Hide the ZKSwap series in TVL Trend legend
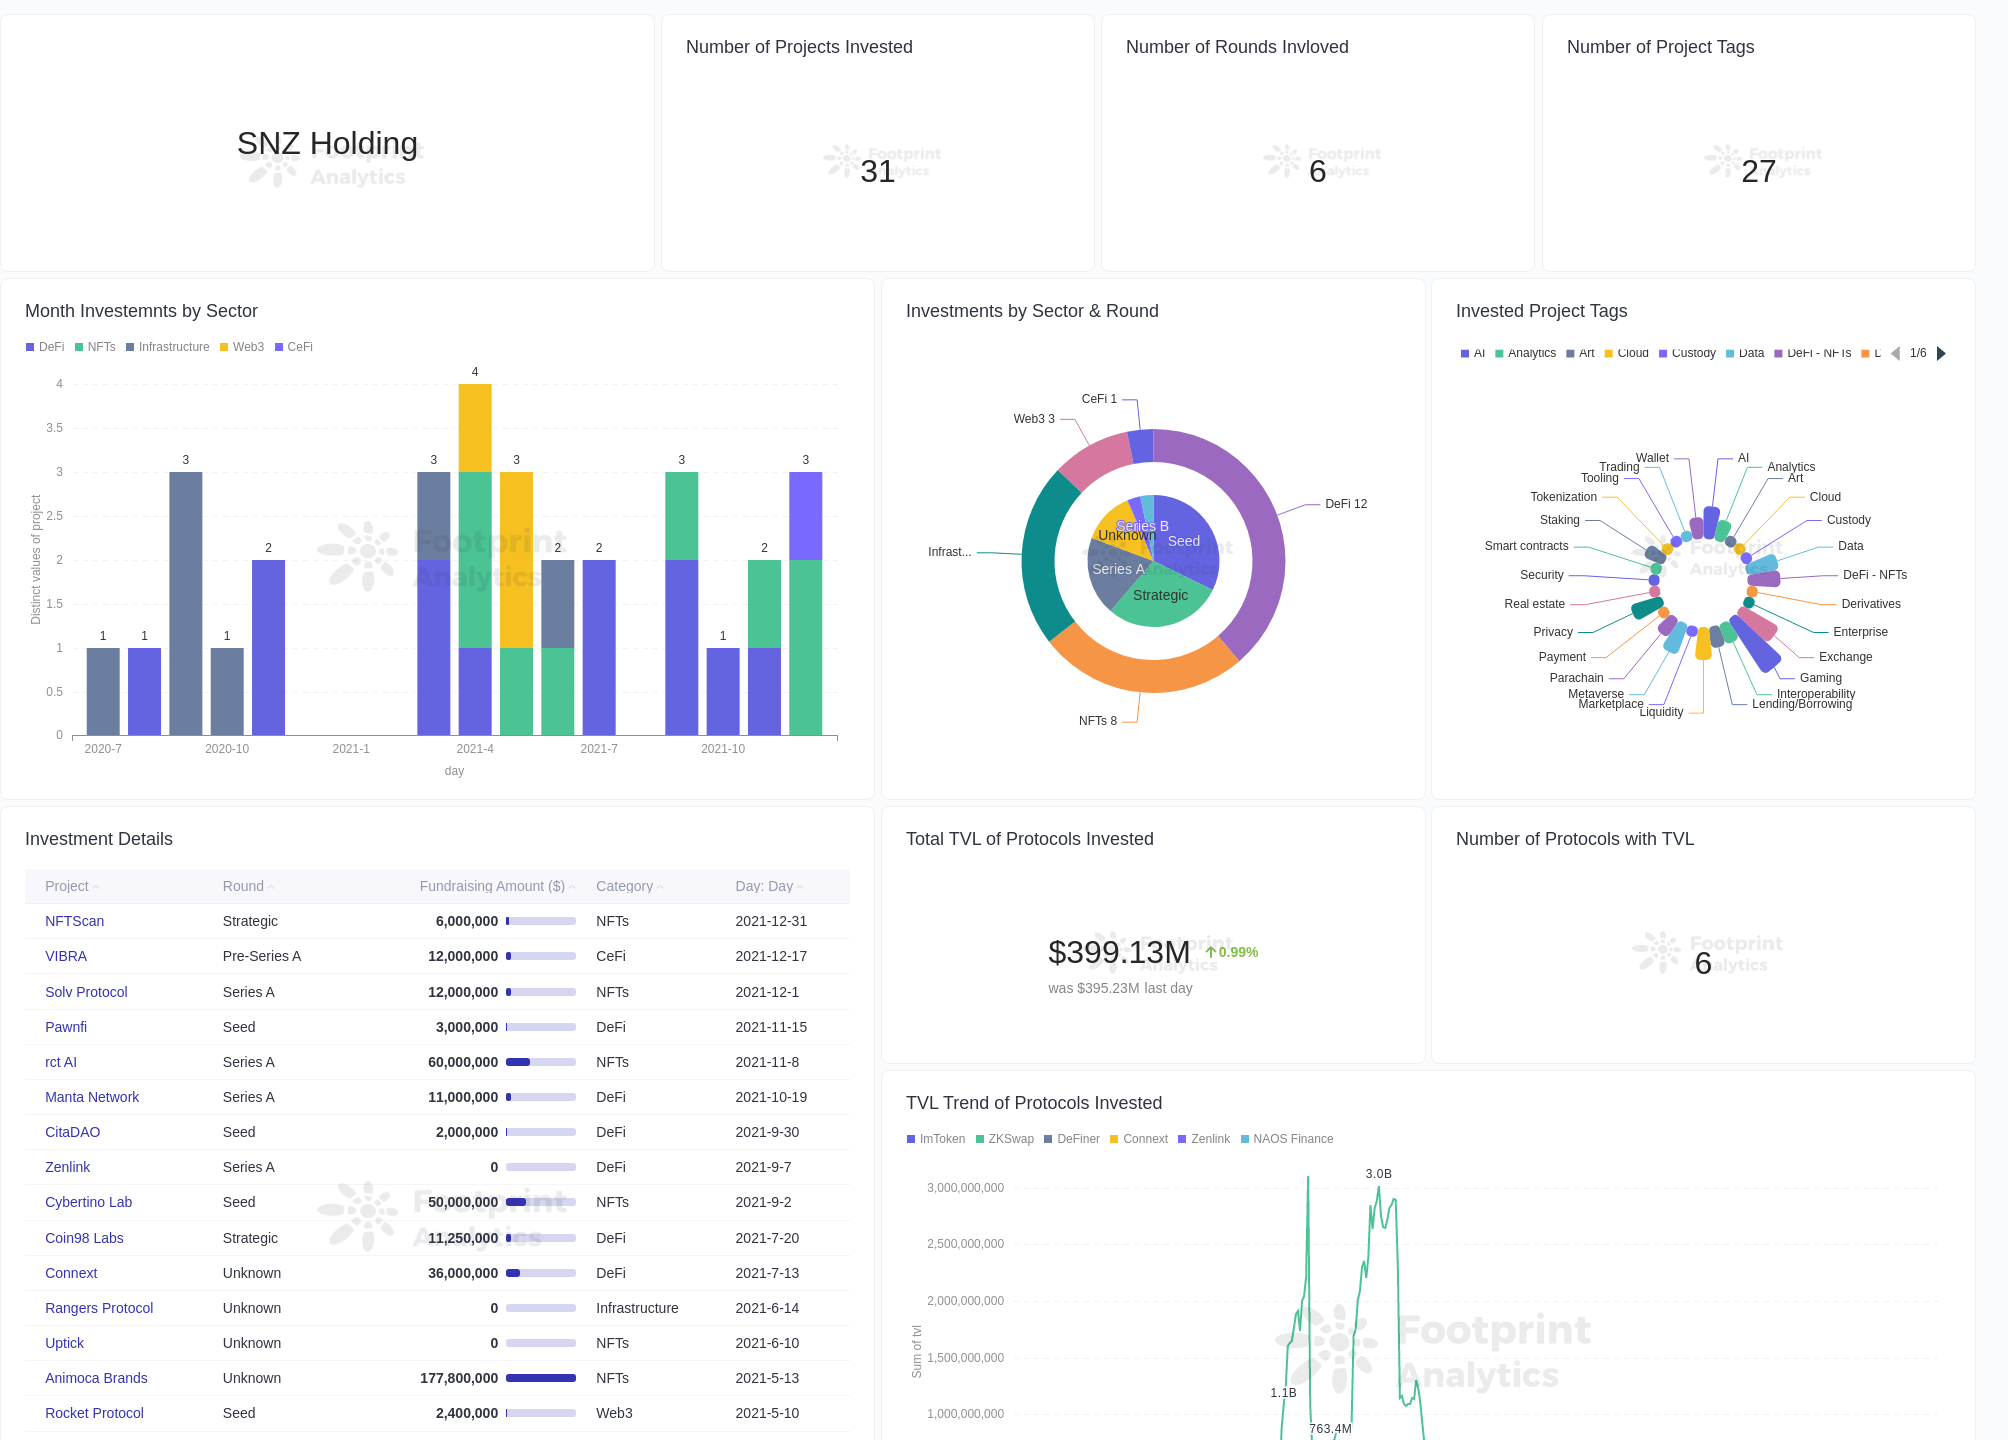Screen dimensions: 2008x1440 pos(1005,1138)
